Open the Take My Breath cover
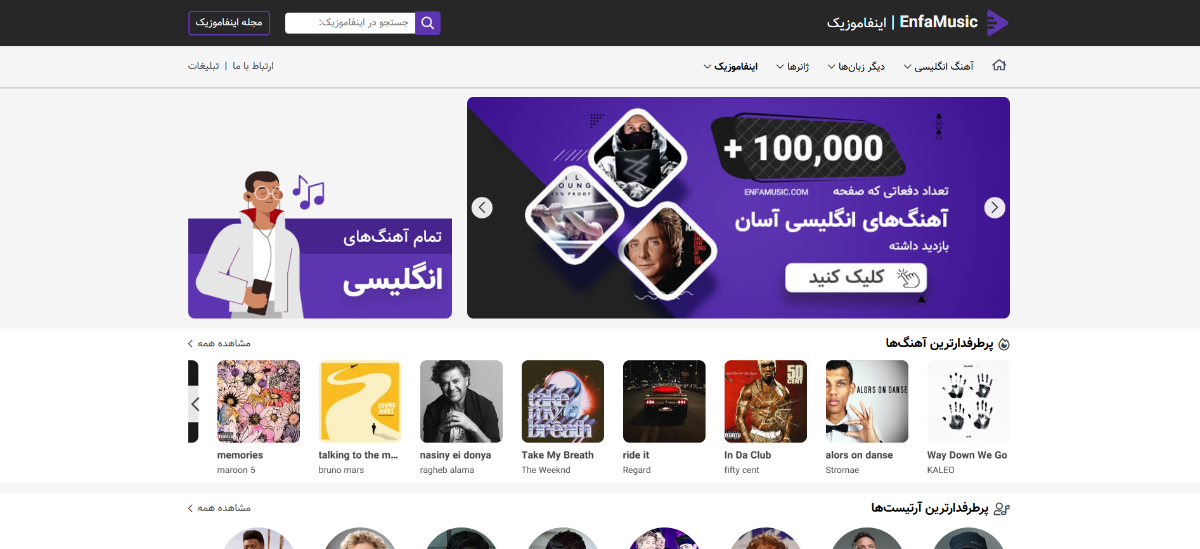 pyautogui.click(x=563, y=401)
